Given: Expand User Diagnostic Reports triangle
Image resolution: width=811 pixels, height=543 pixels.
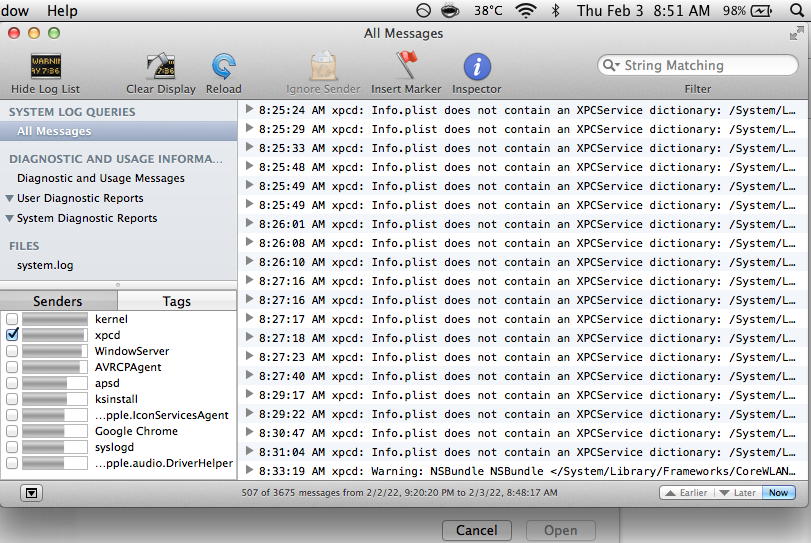Looking at the screenshot, I should pyautogui.click(x=9, y=199).
